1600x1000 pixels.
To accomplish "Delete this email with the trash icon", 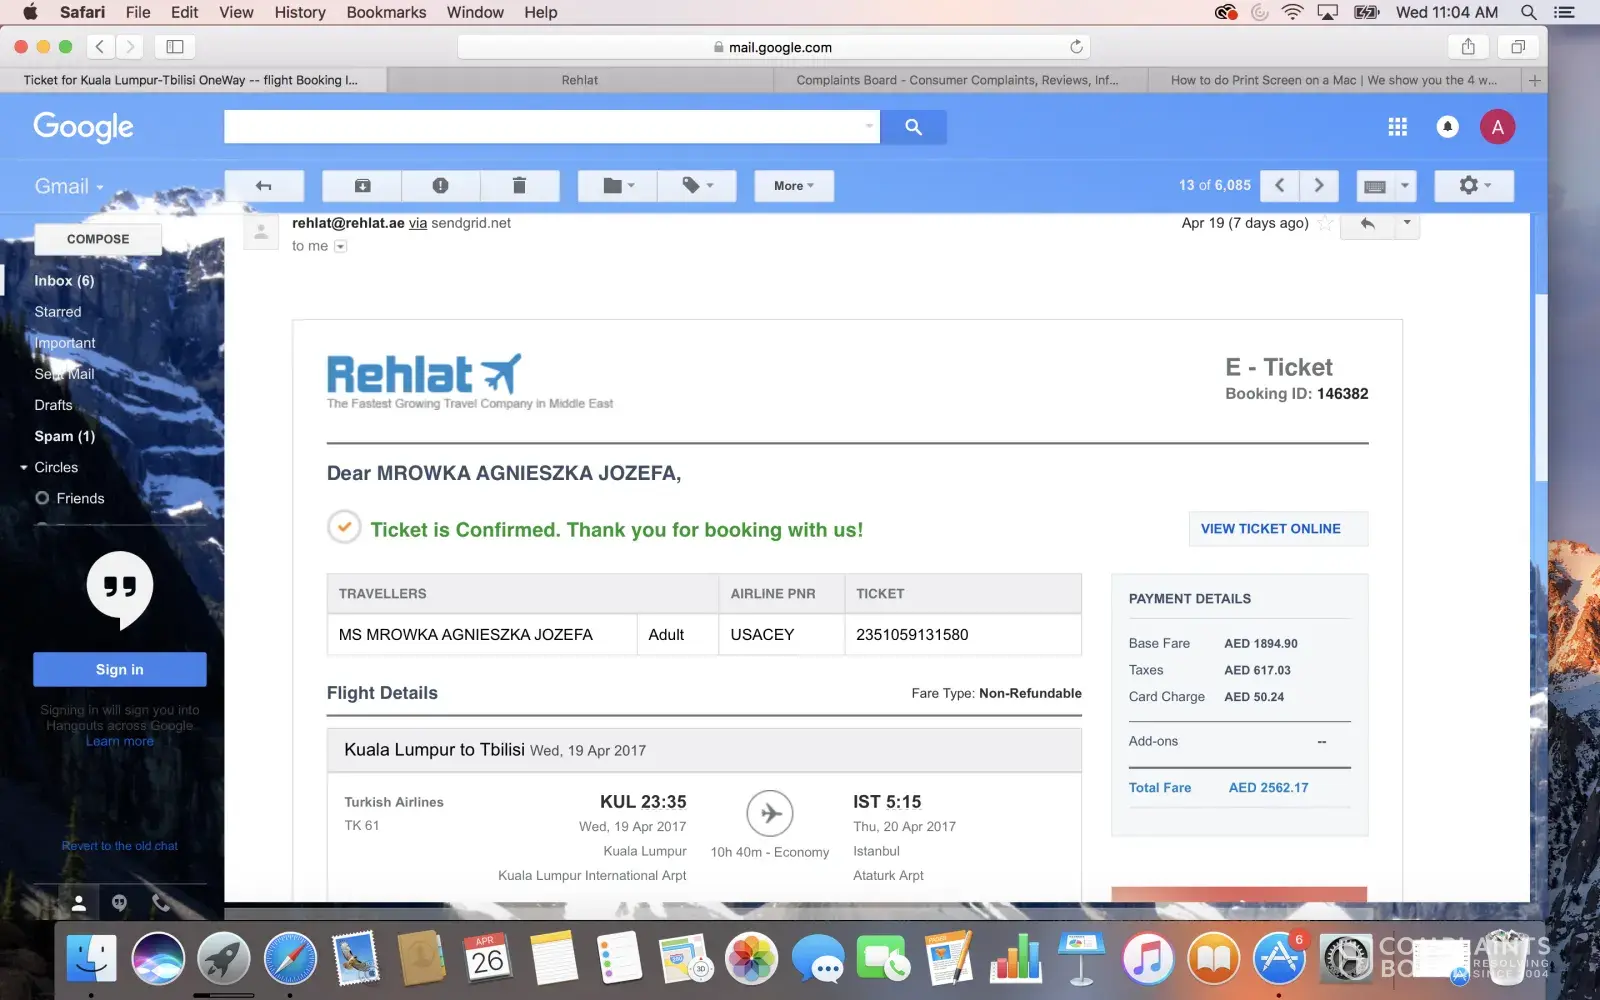I will pyautogui.click(x=519, y=186).
